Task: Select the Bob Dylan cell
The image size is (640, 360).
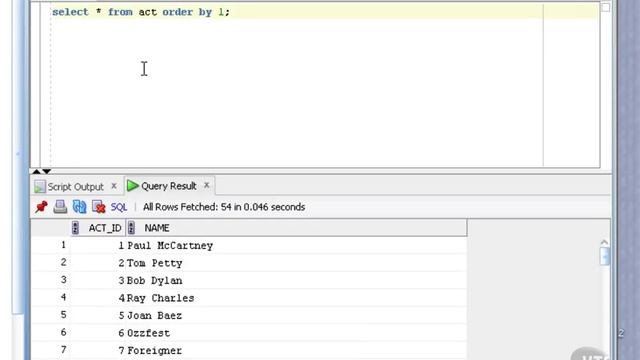Action: (296, 281)
